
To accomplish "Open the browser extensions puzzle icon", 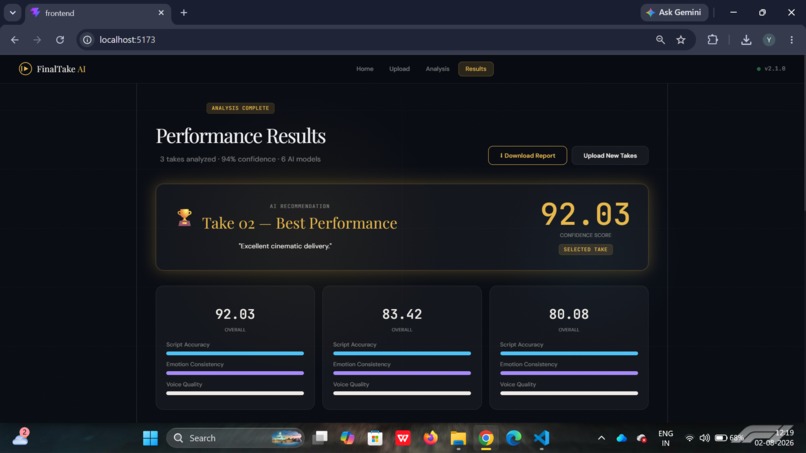I will coord(712,40).
